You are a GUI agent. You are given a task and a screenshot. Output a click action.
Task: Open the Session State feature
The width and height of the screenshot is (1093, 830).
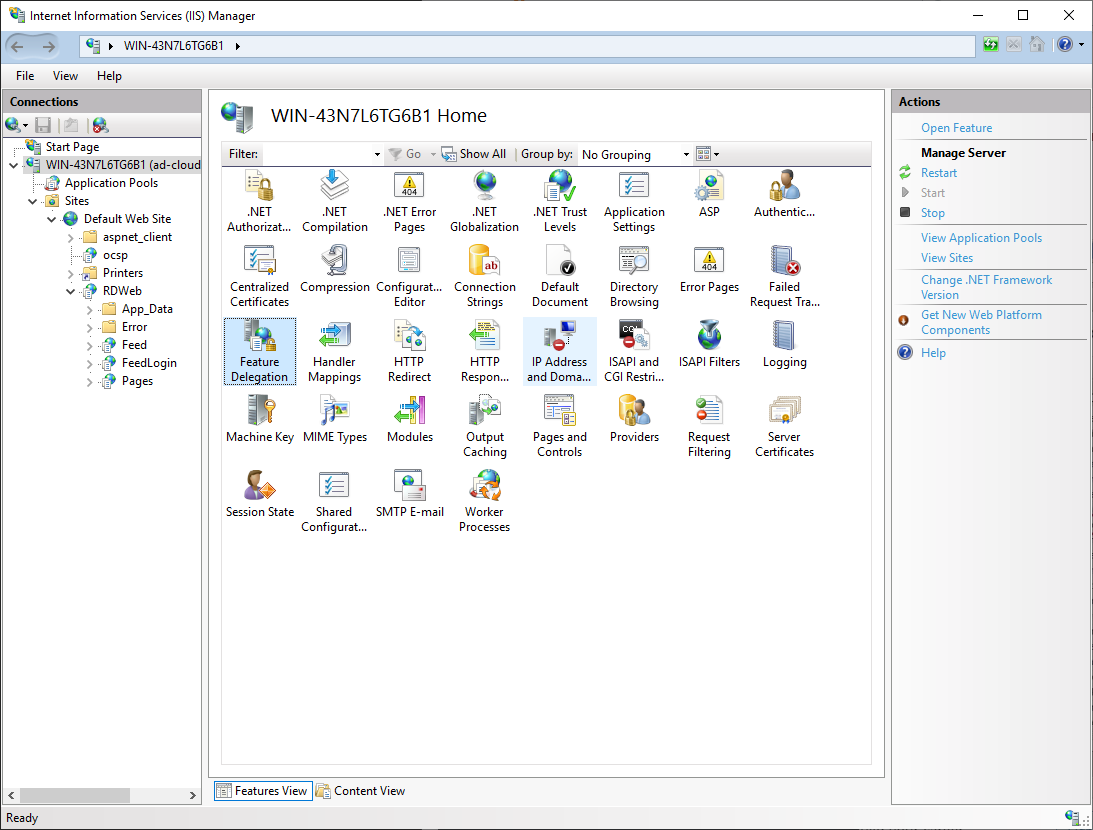[259, 494]
